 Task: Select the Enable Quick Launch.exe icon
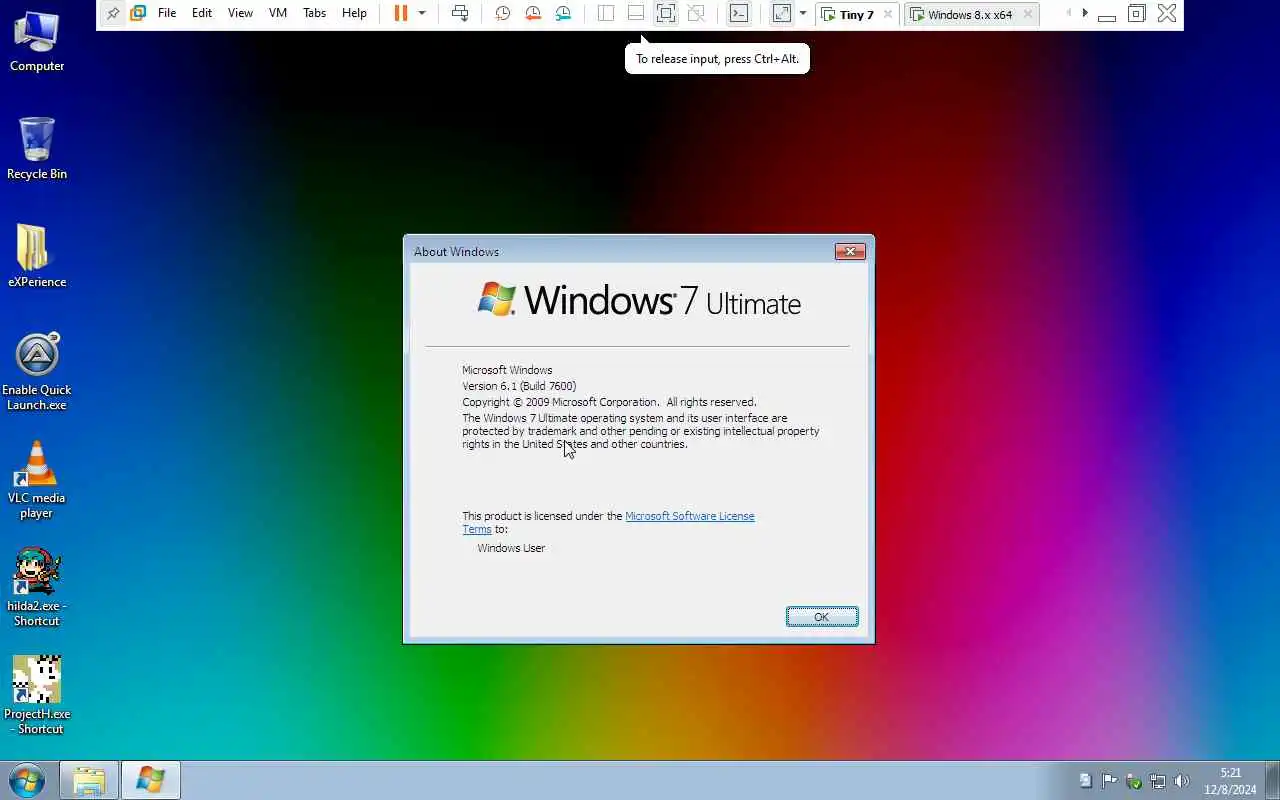pos(37,372)
